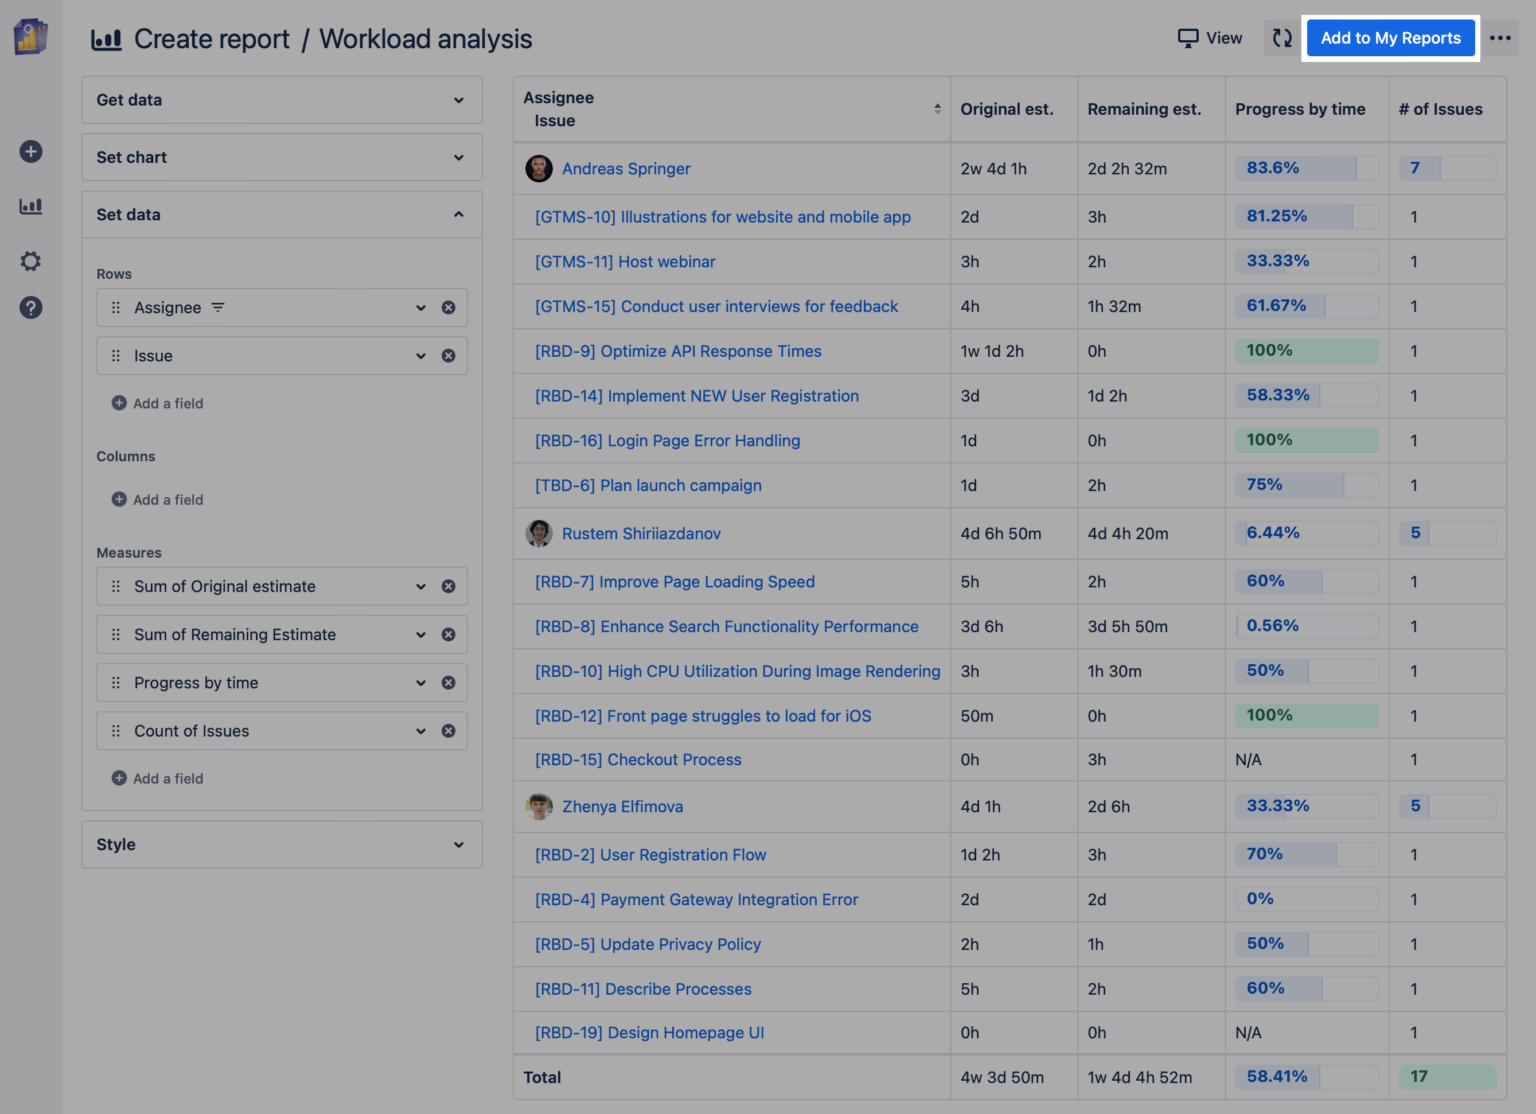Open the Andreas Springer assignee link
This screenshot has height=1114, width=1536.
tap(626, 169)
